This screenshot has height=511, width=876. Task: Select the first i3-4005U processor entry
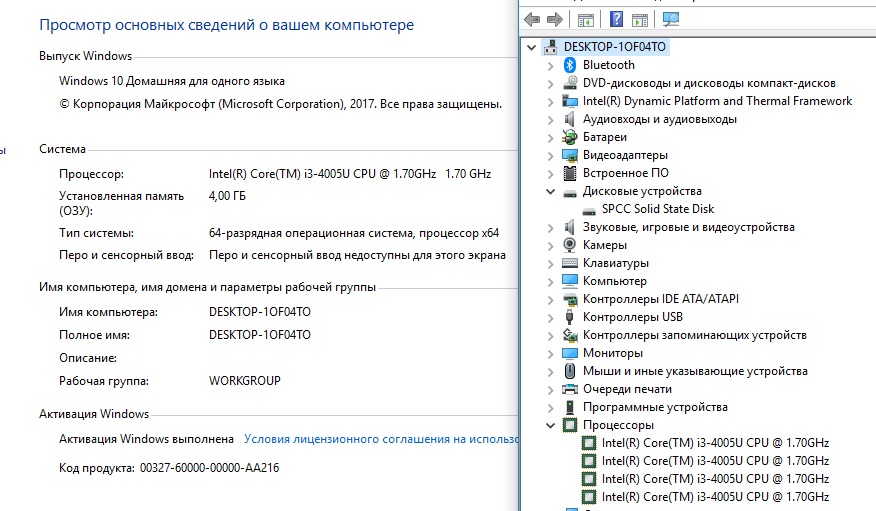[x=714, y=443]
